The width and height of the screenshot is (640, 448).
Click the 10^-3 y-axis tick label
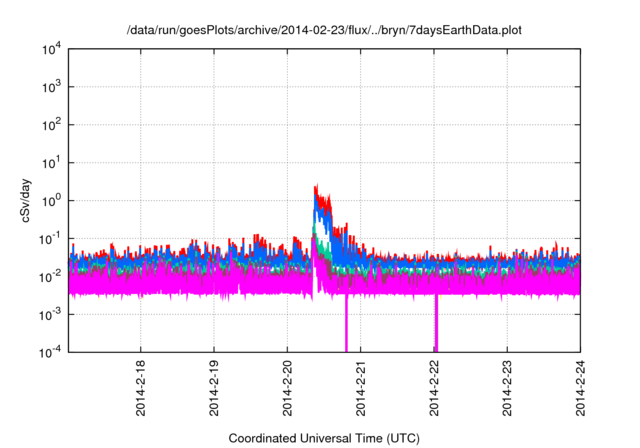(50, 314)
